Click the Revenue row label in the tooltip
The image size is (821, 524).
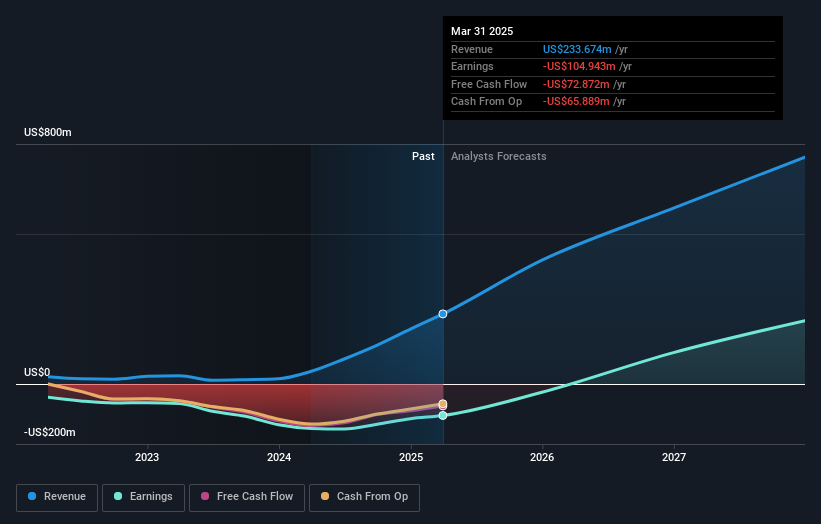(x=472, y=49)
